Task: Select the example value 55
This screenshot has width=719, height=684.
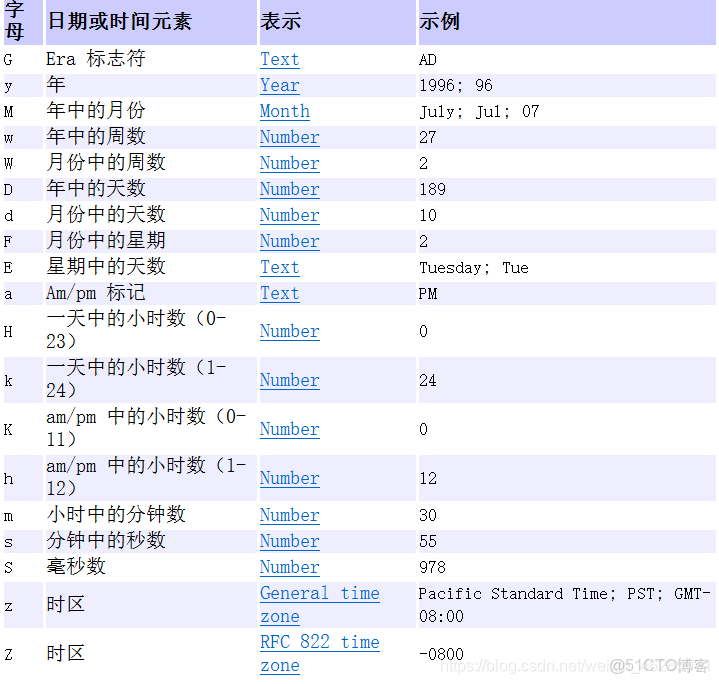Action: click(427, 541)
